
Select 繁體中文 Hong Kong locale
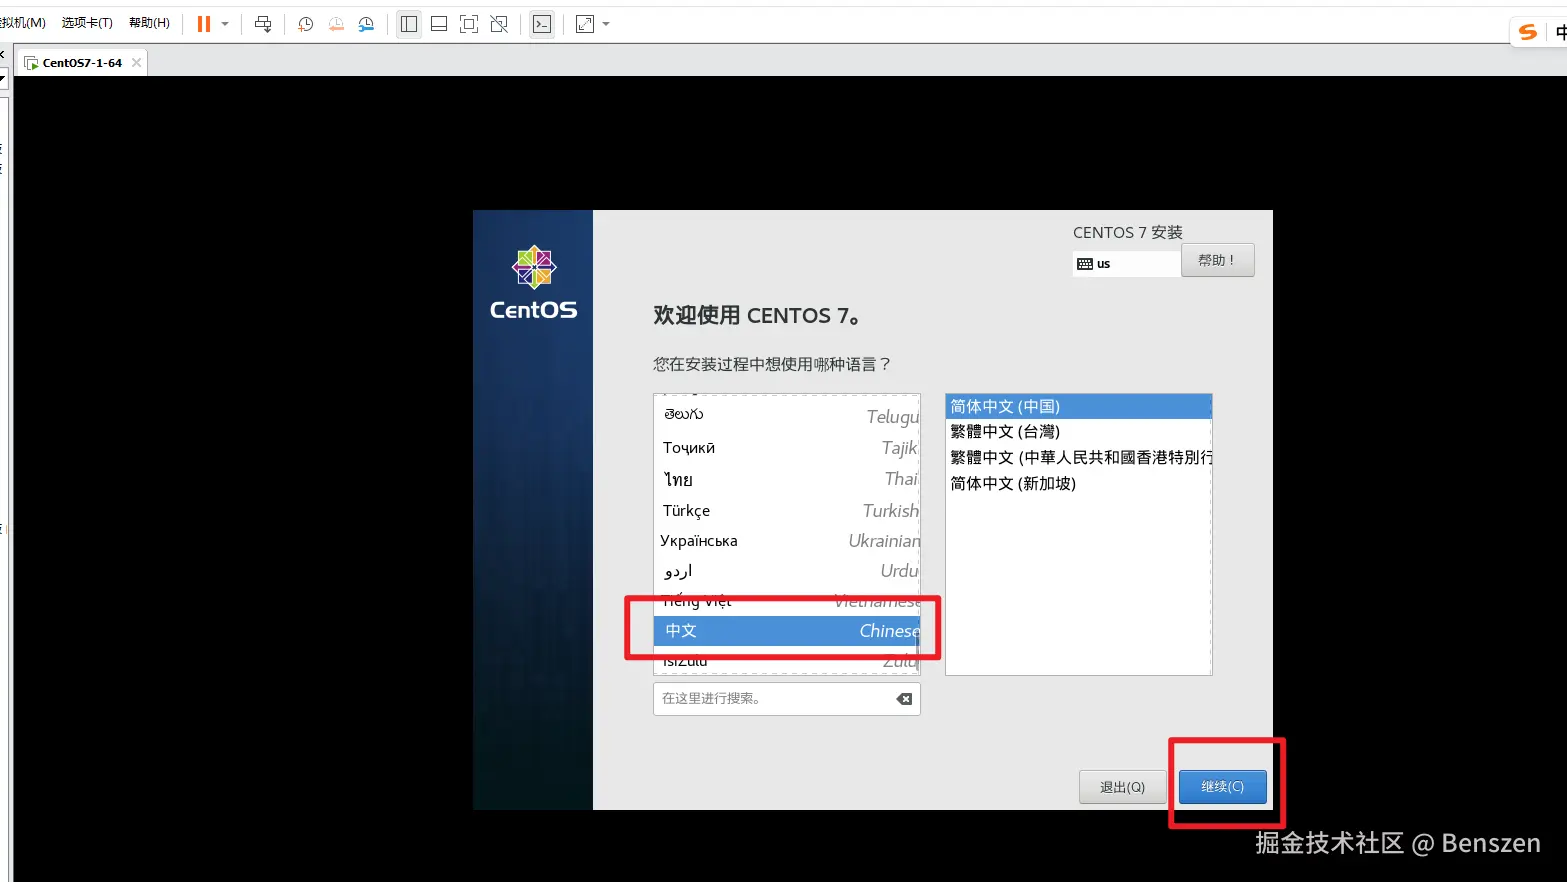(1078, 458)
